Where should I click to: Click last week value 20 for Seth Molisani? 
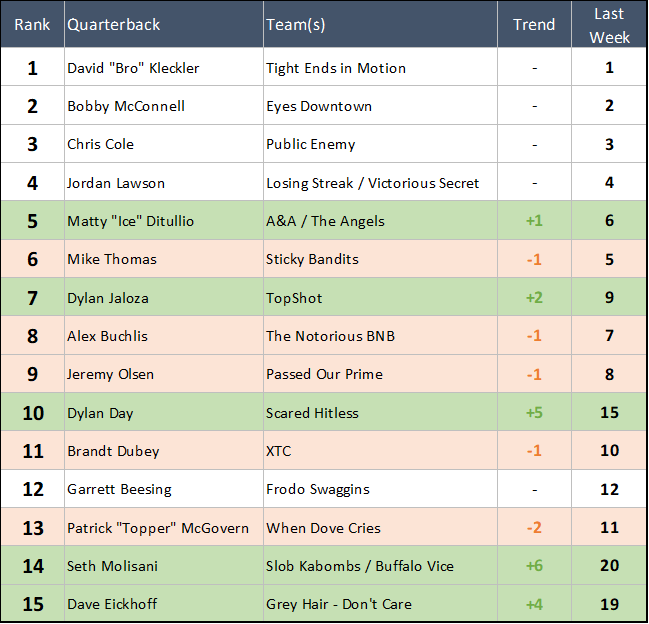(609, 566)
